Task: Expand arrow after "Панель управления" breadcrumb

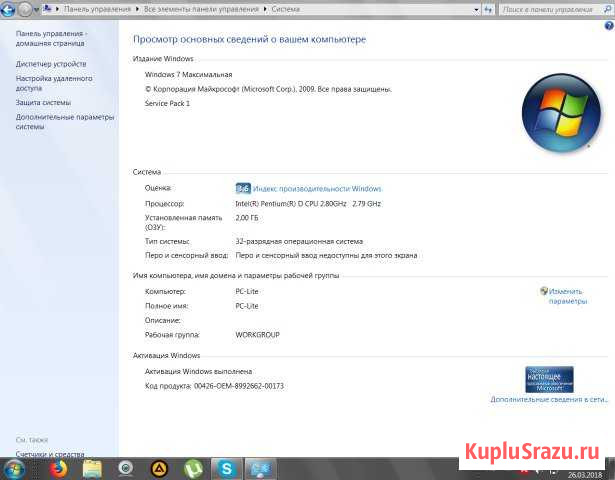Action: click(137, 9)
